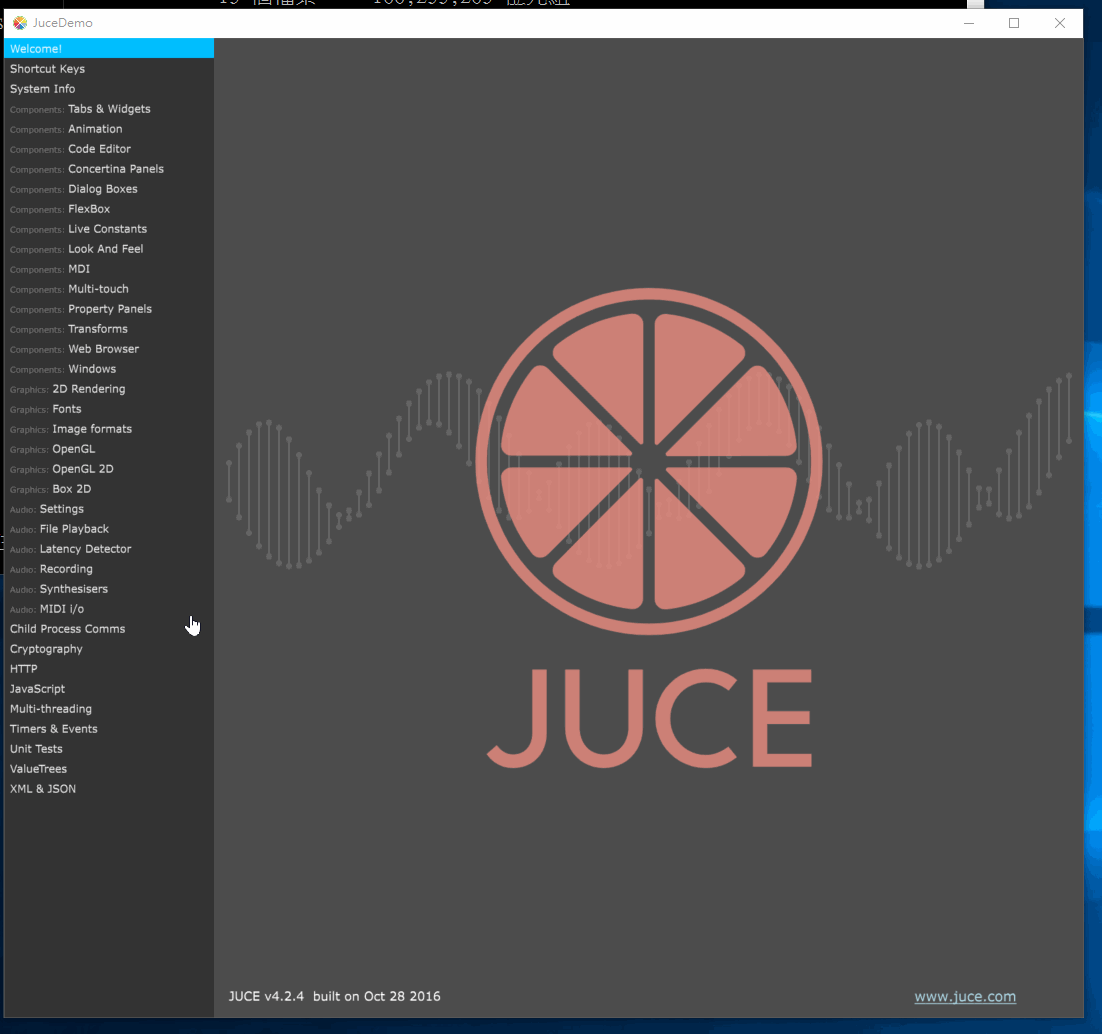The width and height of the screenshot is (1102, 1034).
Task: Select XML & JSON demo row
Action: [109, 789]
